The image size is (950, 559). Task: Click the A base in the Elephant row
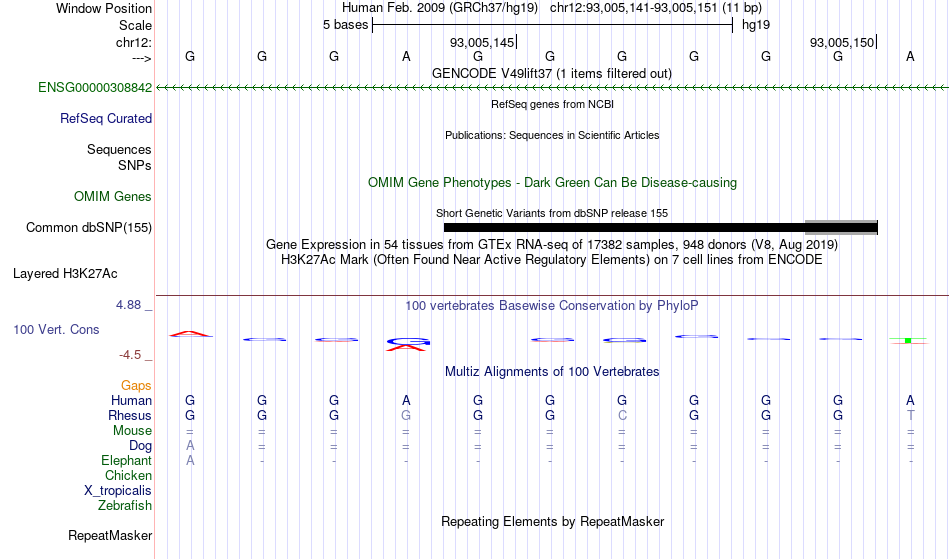click(190, 461)
